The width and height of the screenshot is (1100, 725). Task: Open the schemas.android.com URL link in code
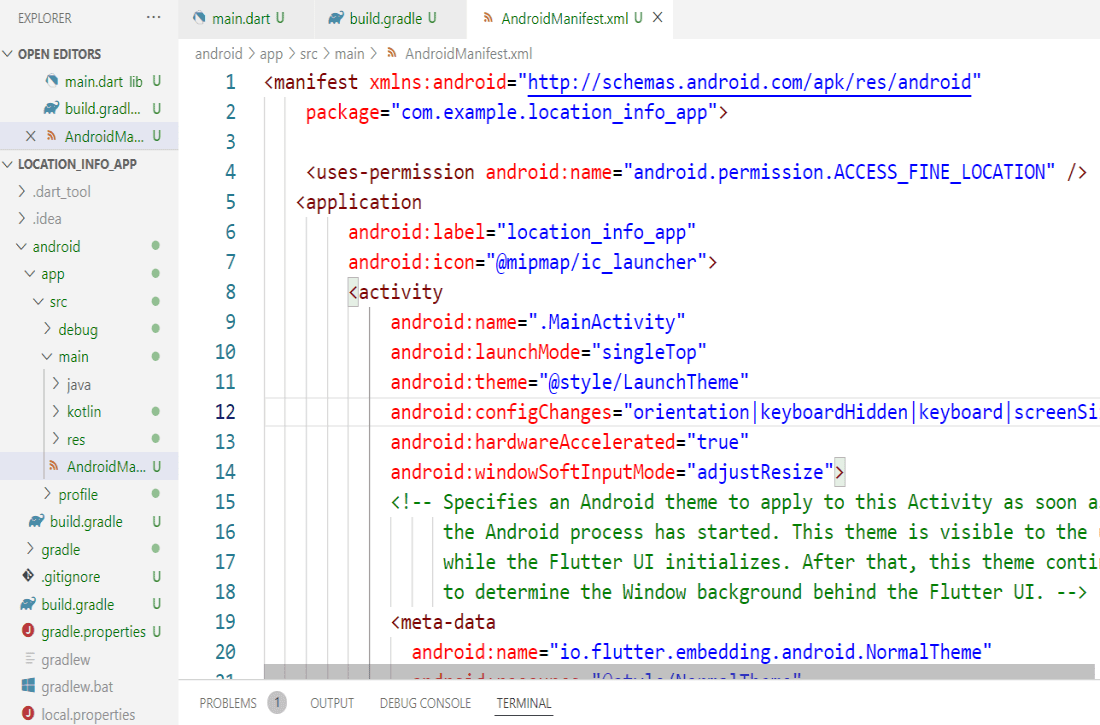click(x=749, y=82)
